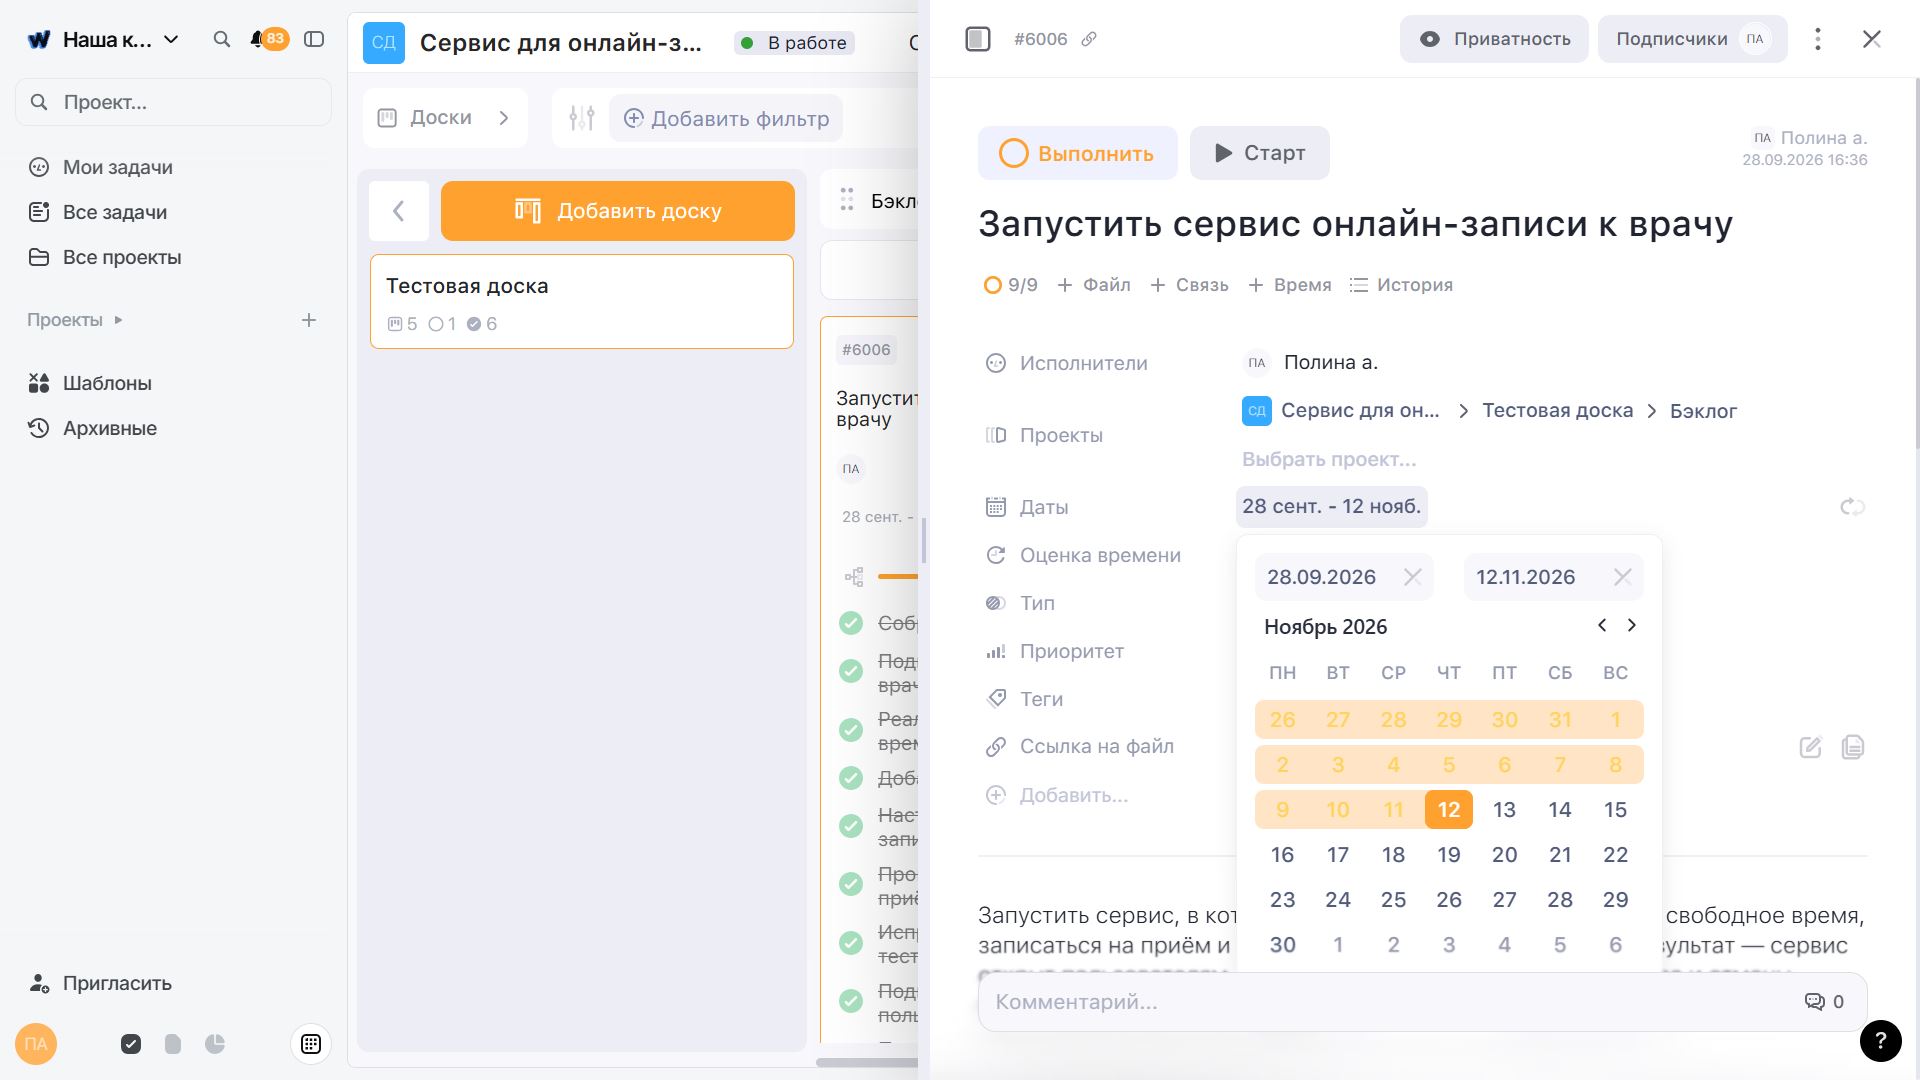Add a file via Файл
This screenshot has height=1080, width=1920.
click(1094, 285)
